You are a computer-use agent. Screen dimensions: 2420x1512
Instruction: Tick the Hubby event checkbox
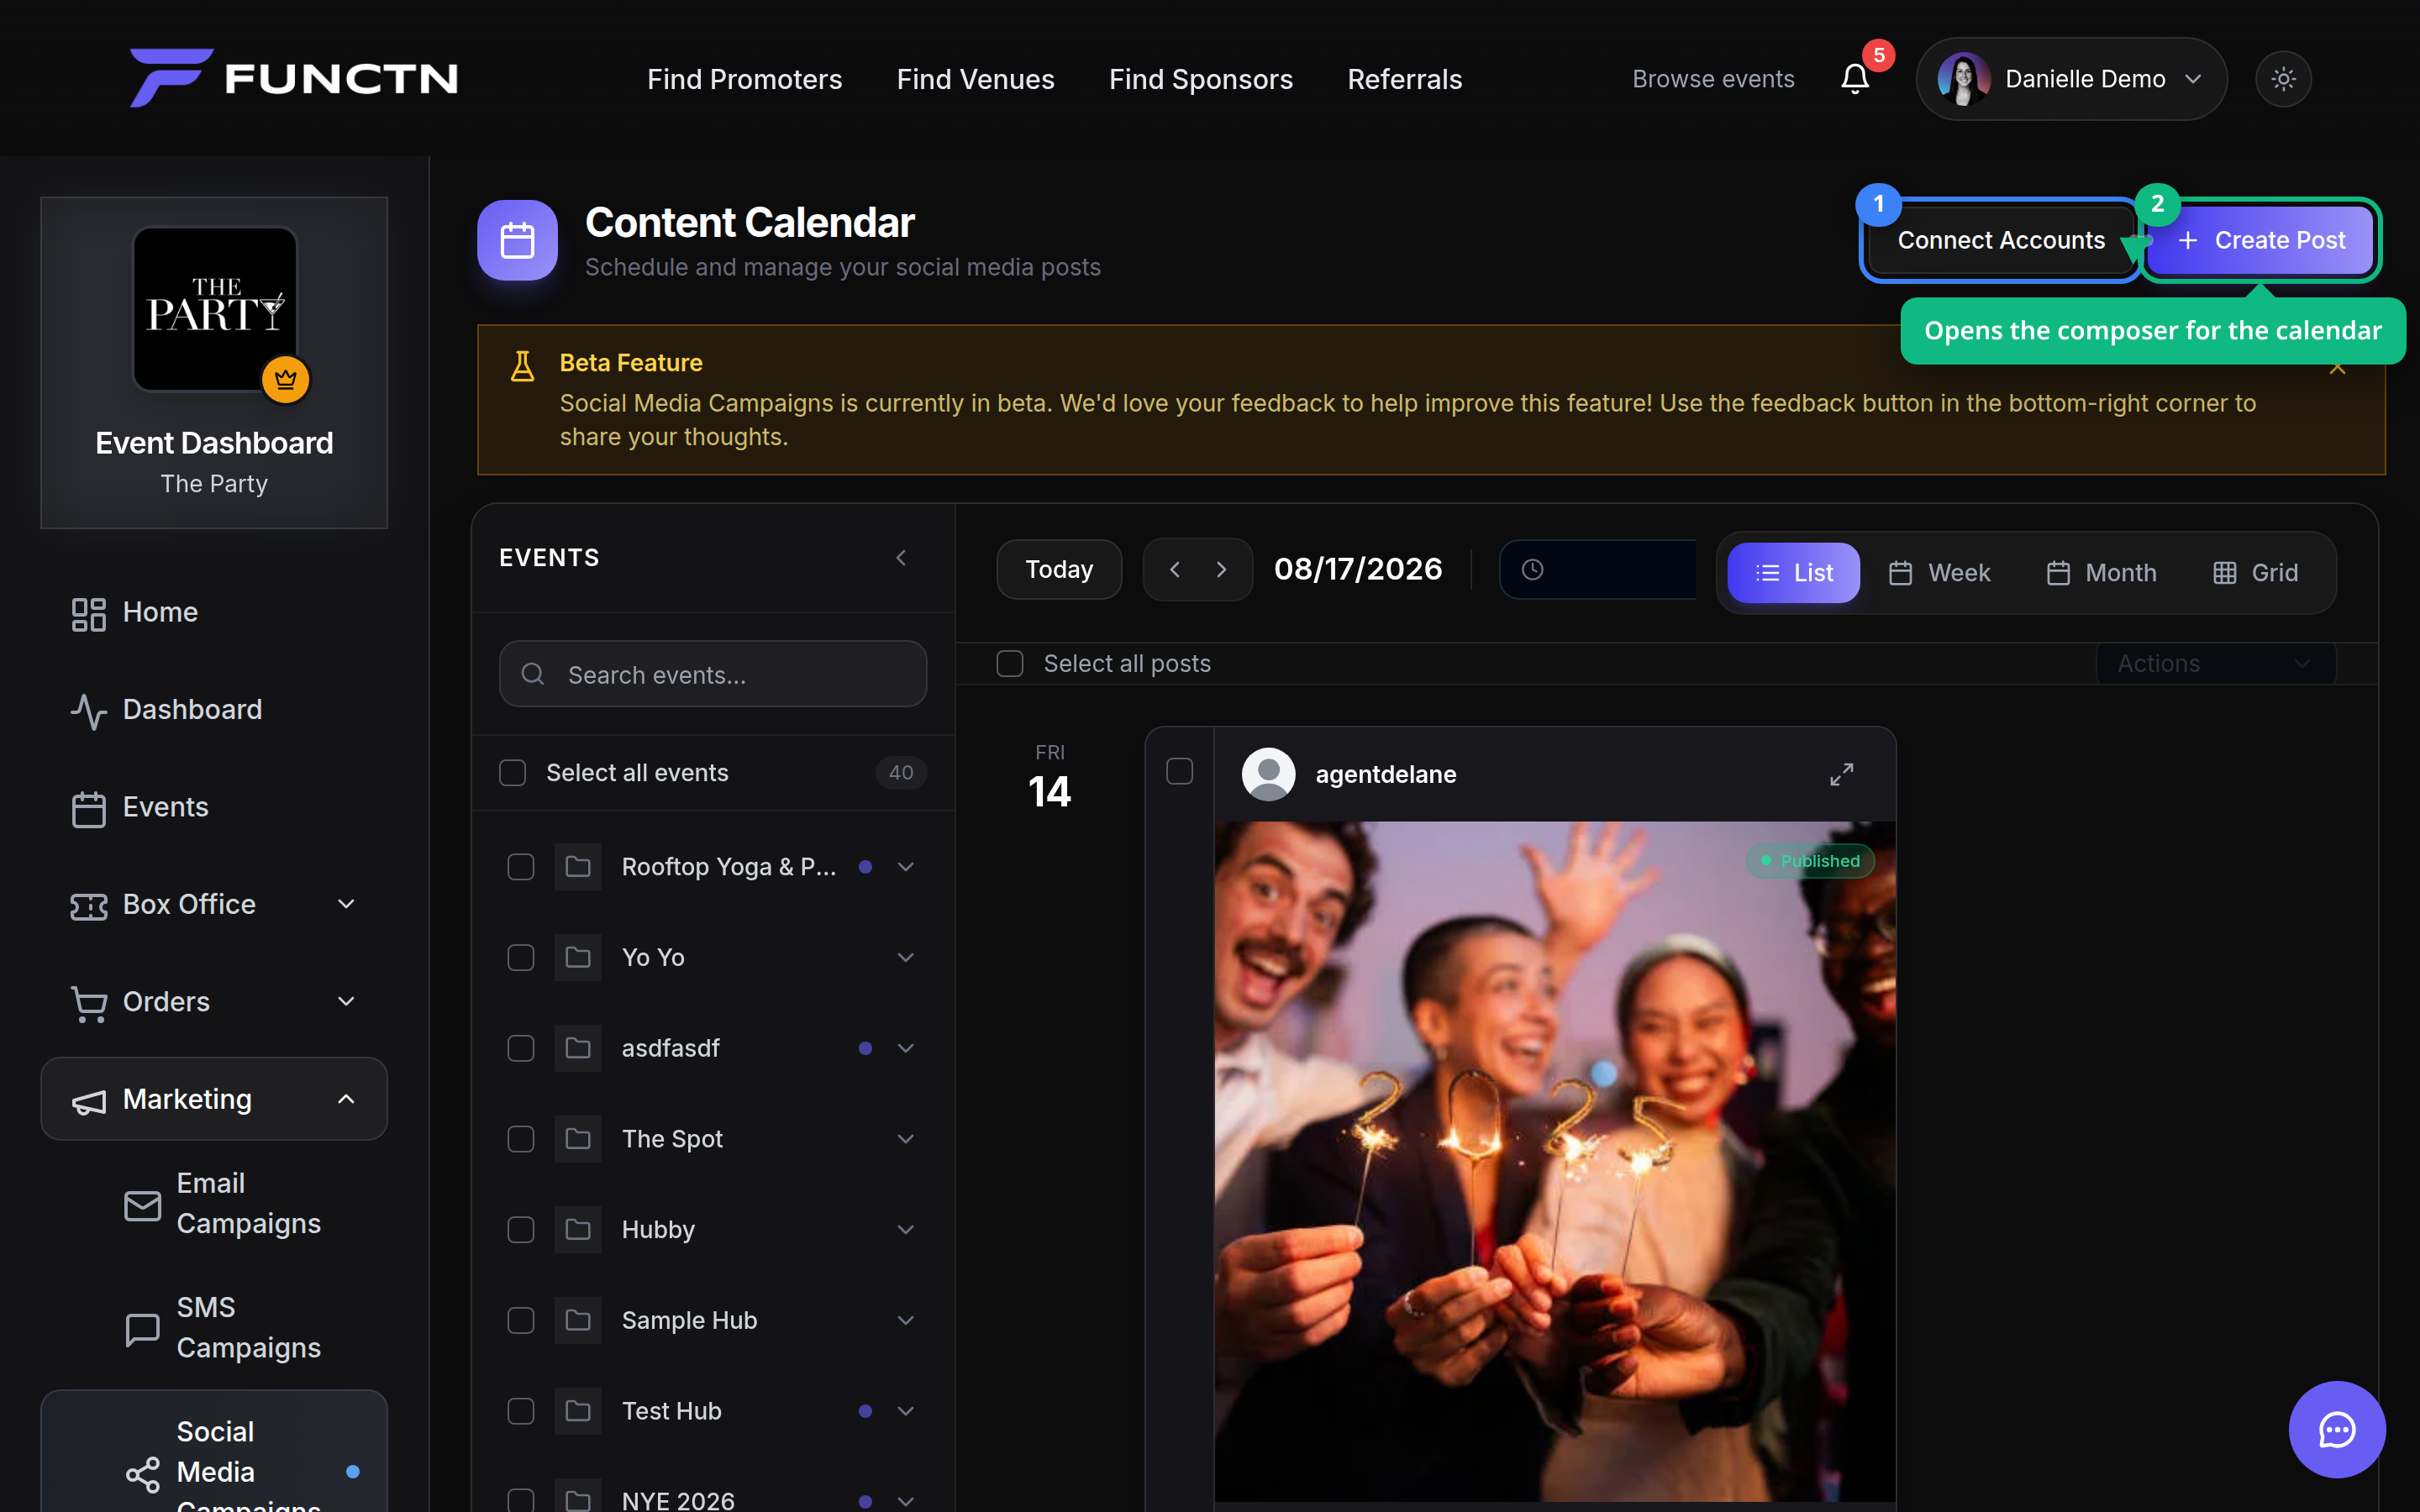pyautogui.click(x=521, y=1229)
